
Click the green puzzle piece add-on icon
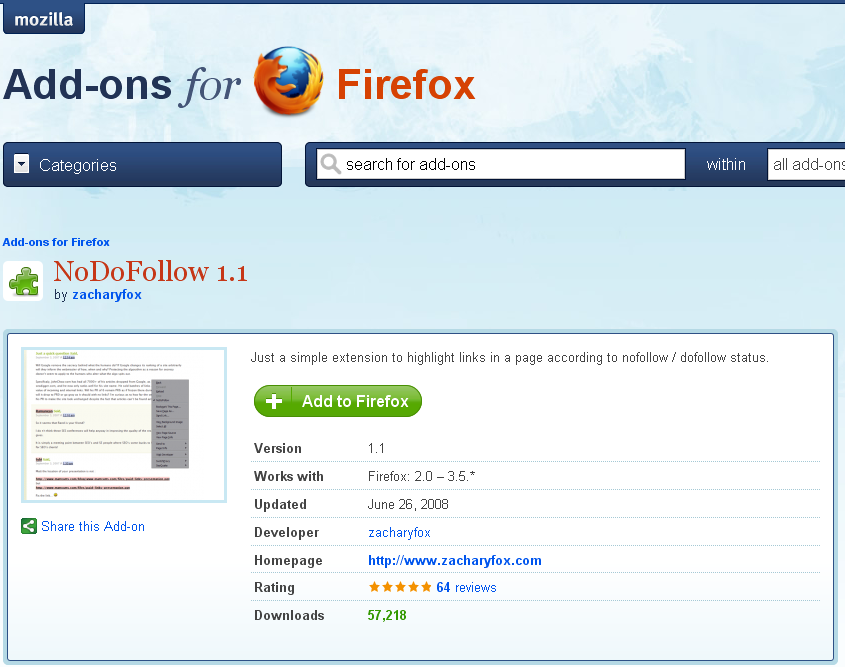(23, 281)
